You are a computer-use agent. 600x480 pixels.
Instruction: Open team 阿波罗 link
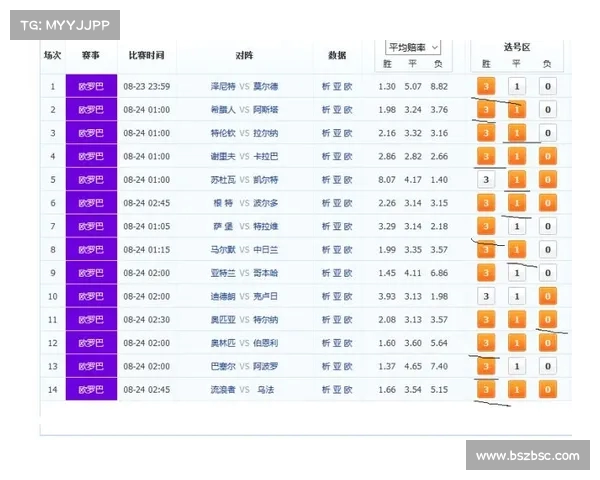pyautogui.click(x=266, y=367)
